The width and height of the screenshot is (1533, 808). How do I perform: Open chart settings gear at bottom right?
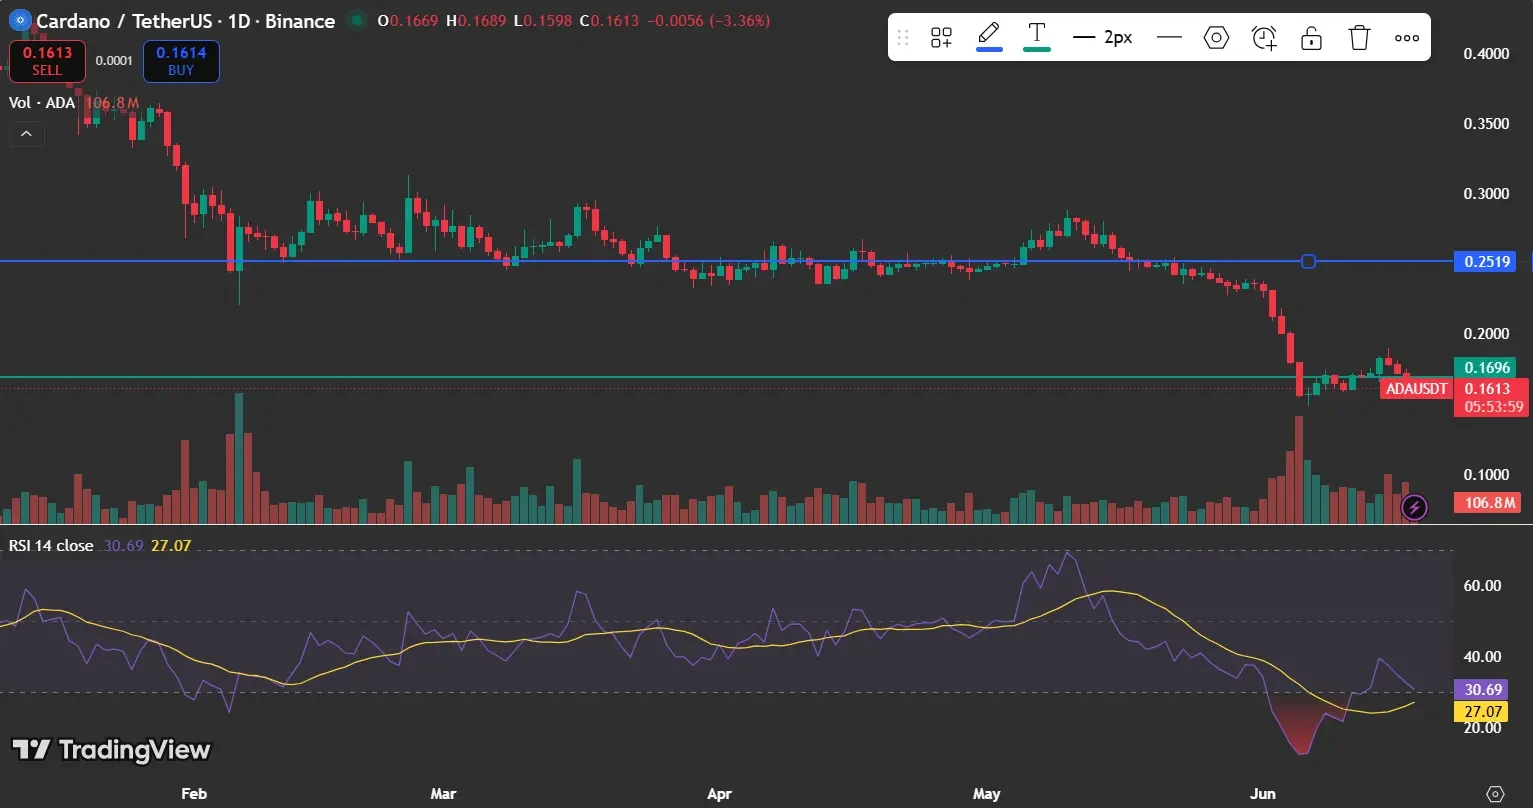tap(1496, 794)
